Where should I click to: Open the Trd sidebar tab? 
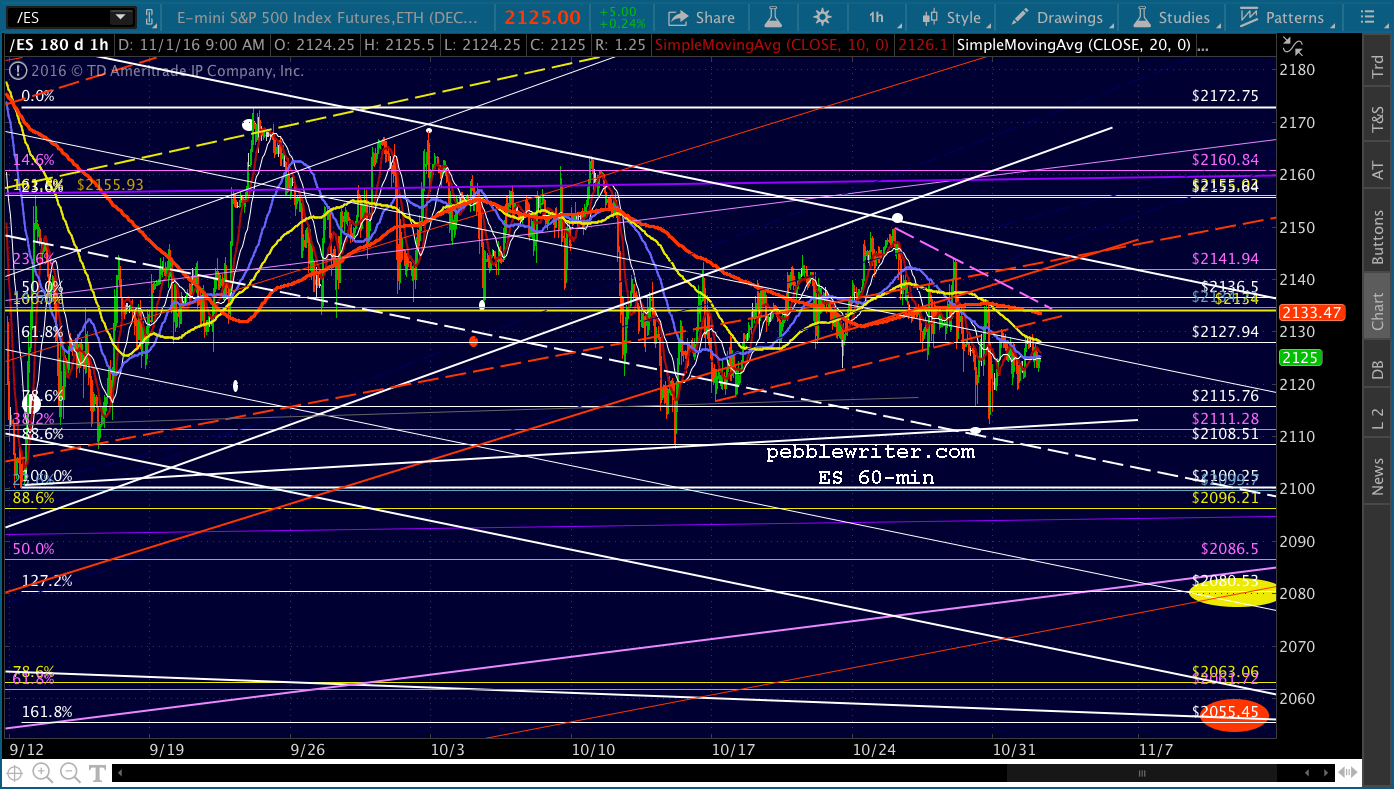coord(1377,67)
